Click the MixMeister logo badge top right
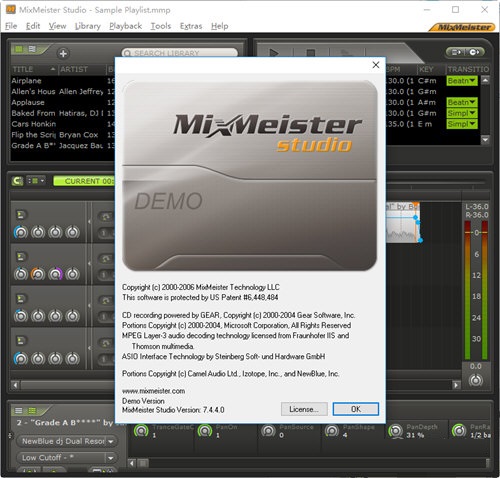 pos(462,27)
